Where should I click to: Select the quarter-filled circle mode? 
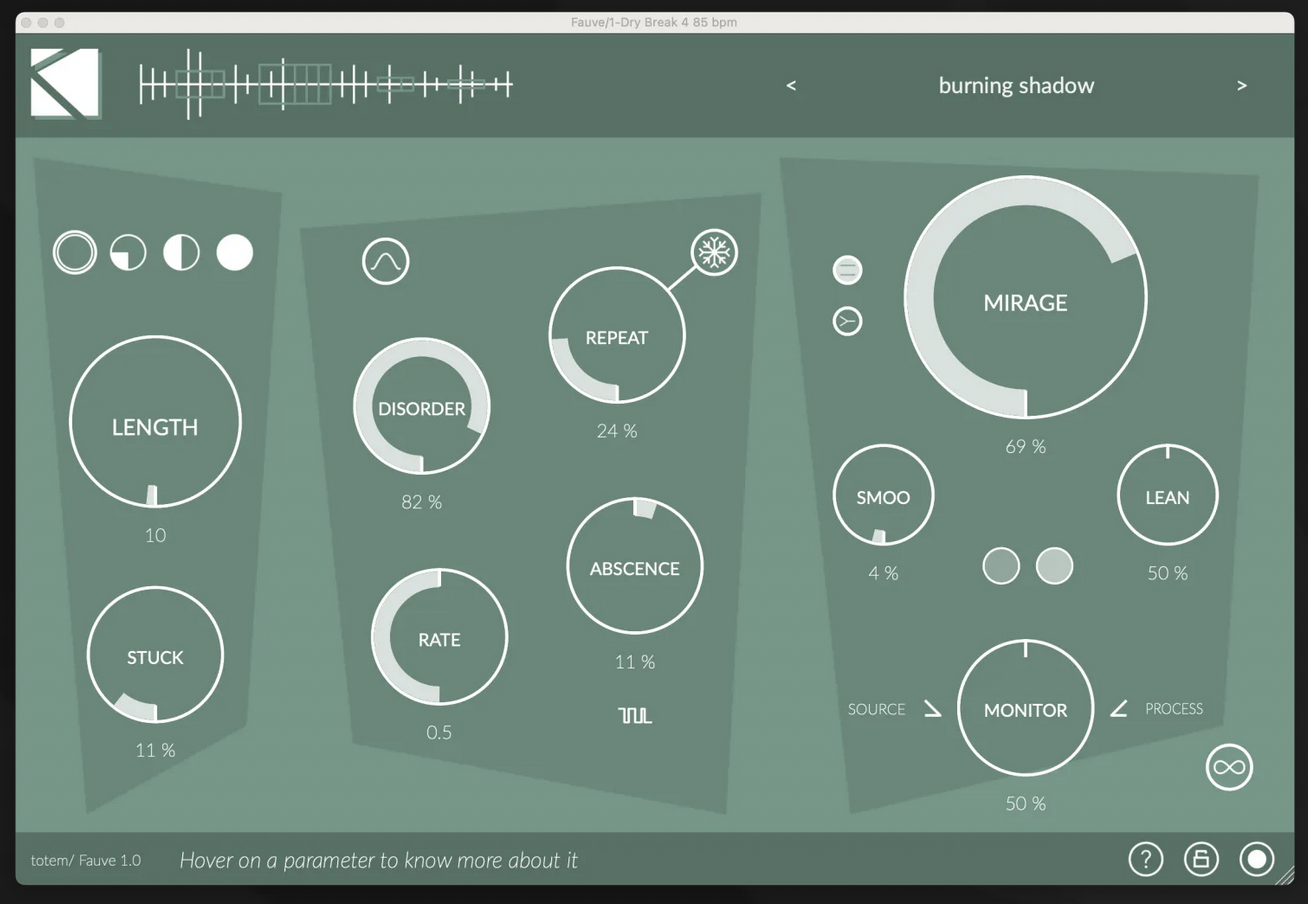point(128,253)
